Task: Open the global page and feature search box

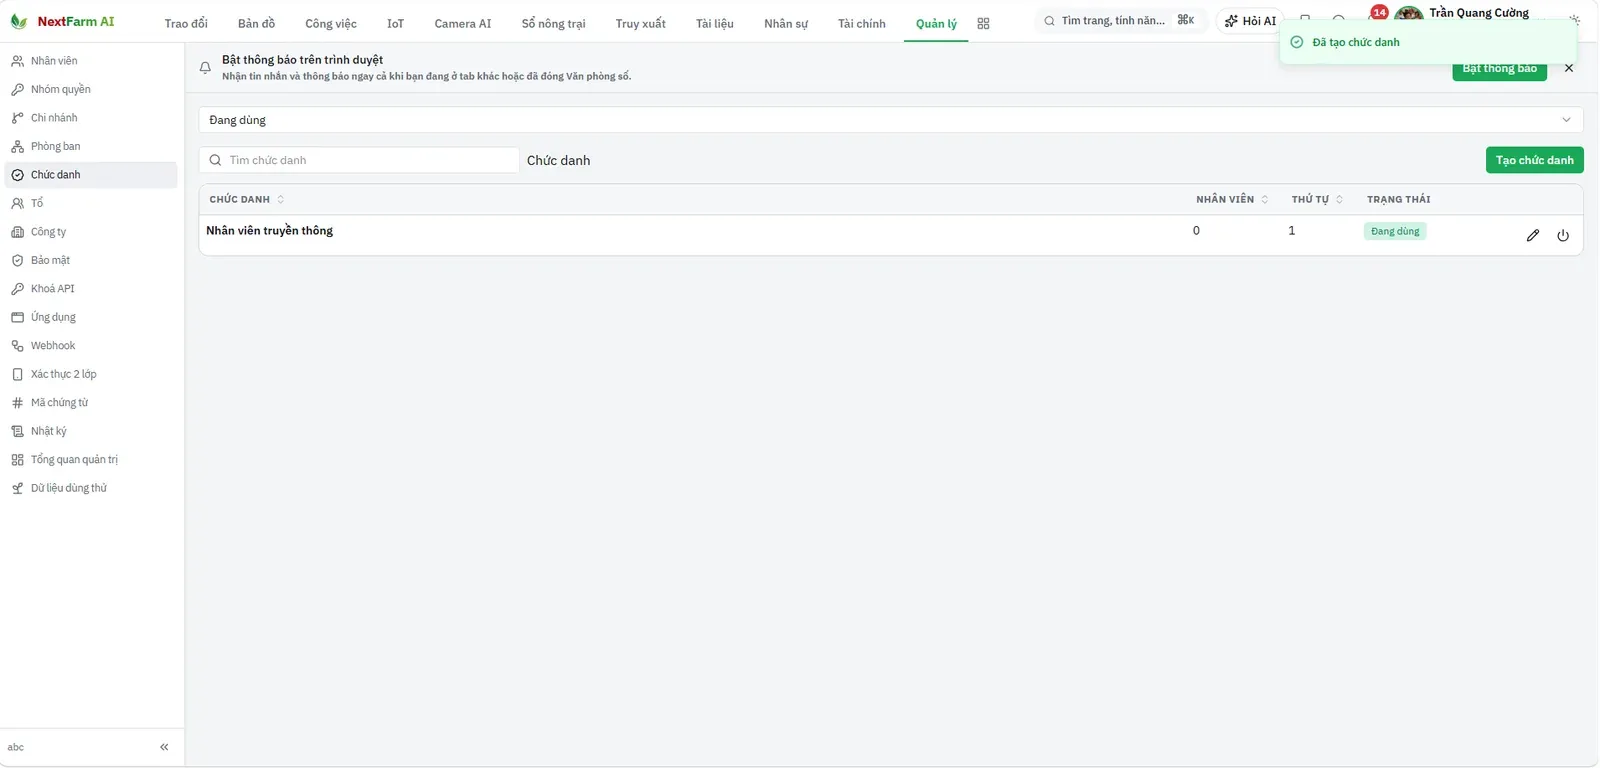Action: tap(1119, 21)
